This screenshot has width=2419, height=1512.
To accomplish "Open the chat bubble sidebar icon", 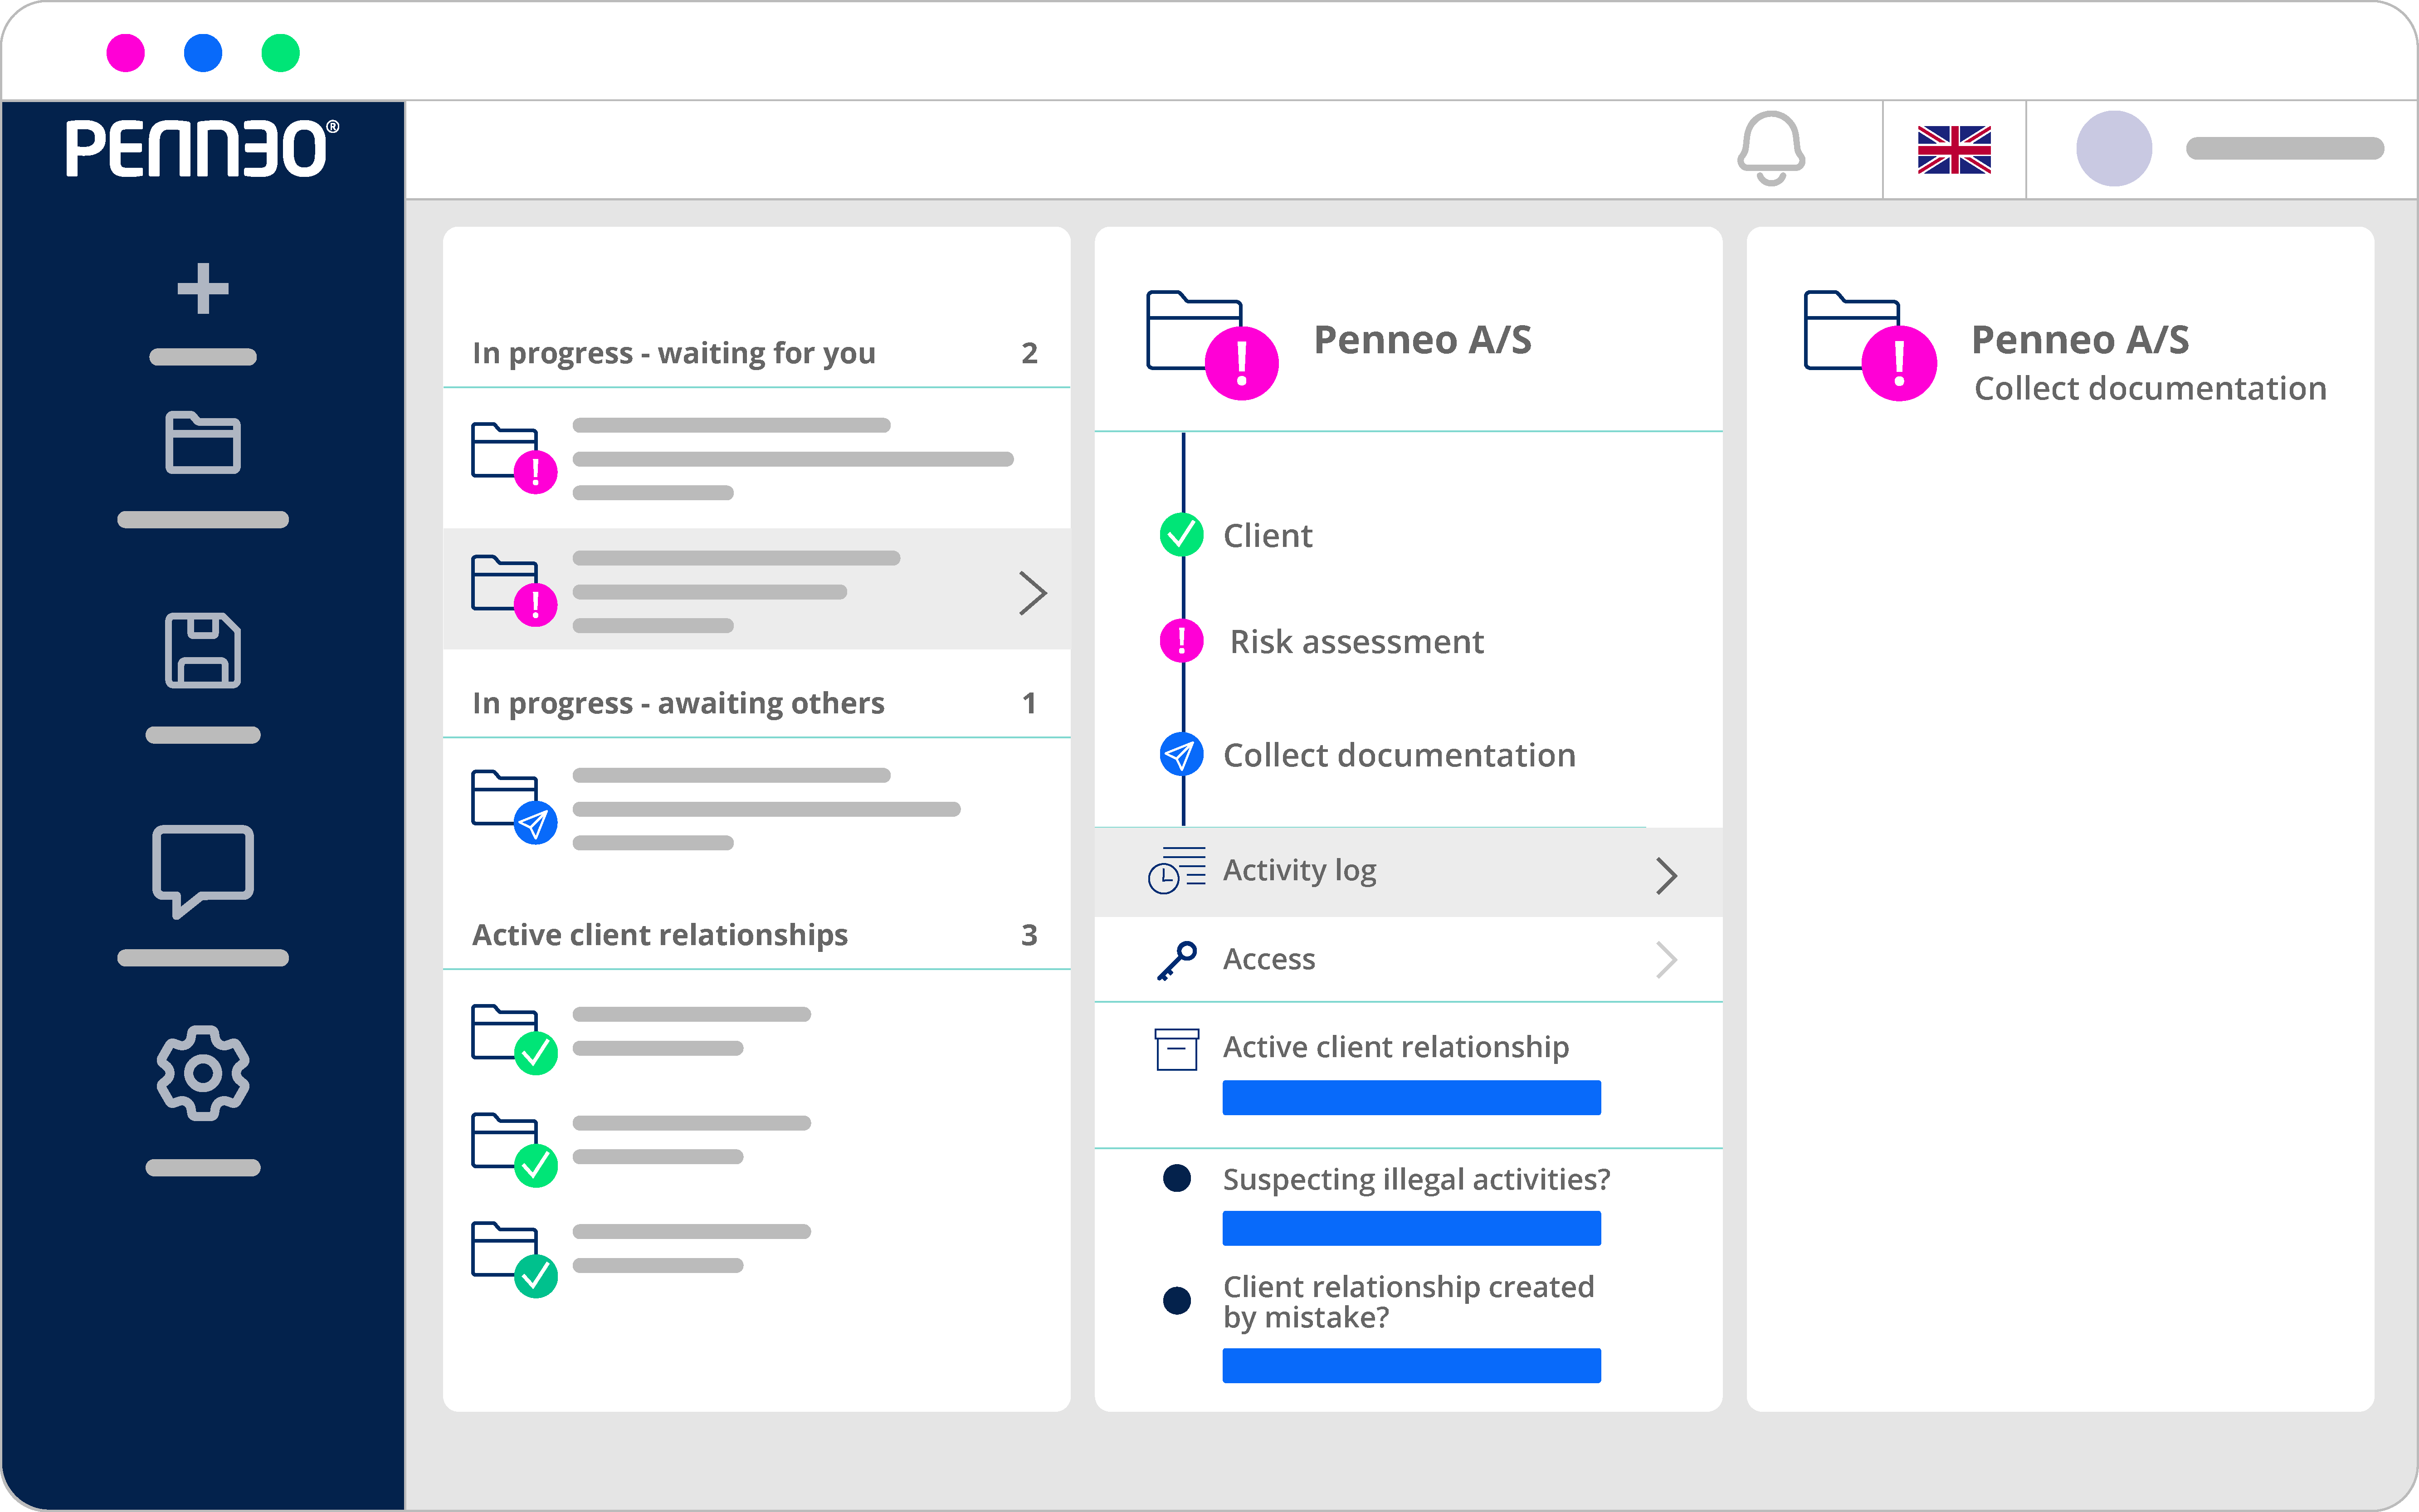I will pyautogui.click(x=203, y=869).
